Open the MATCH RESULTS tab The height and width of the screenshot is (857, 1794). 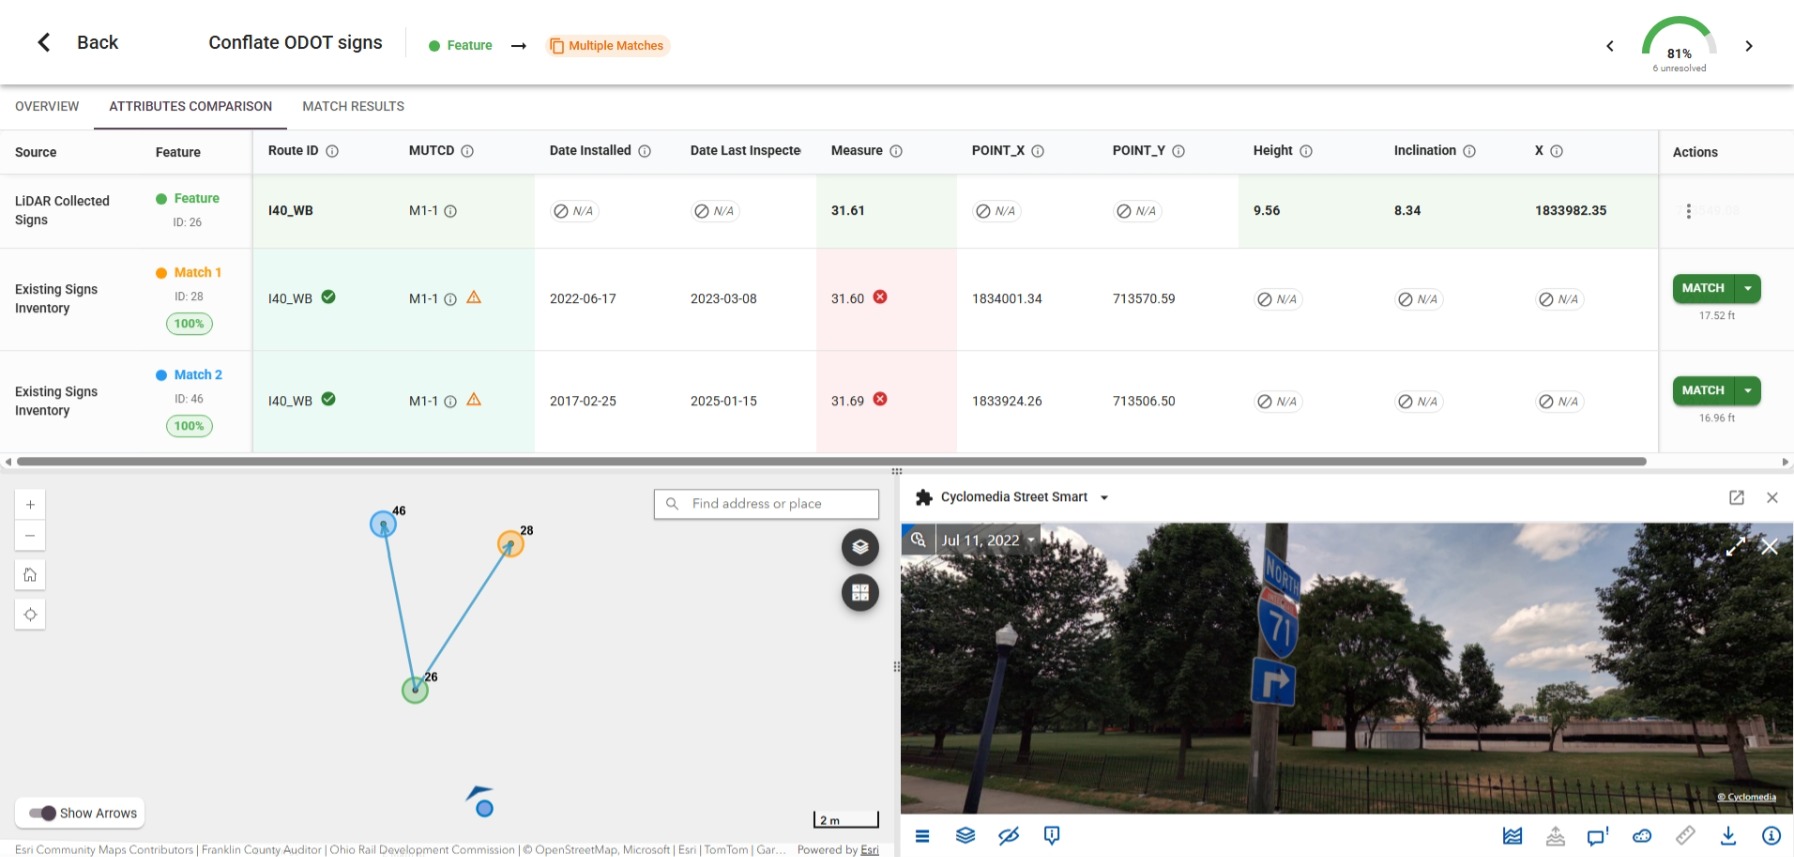353,106
